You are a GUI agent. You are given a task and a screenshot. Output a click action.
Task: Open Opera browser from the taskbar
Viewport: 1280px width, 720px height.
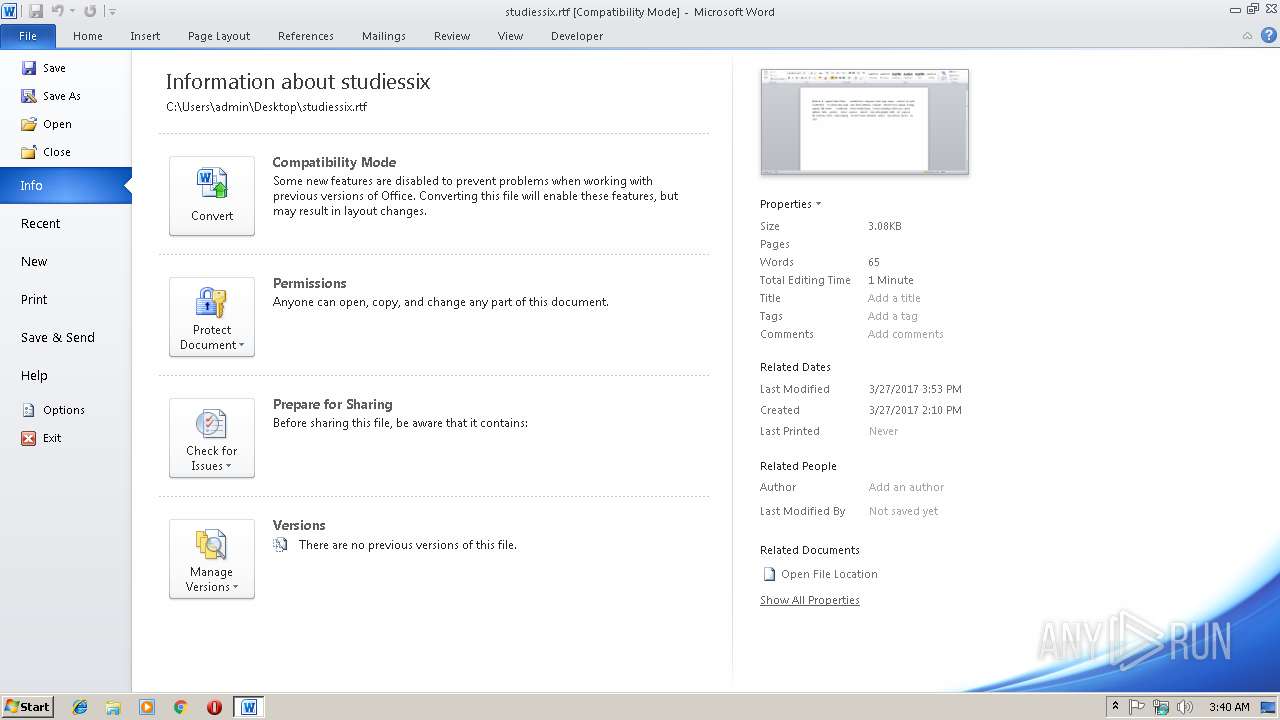[x=214, y=707]
